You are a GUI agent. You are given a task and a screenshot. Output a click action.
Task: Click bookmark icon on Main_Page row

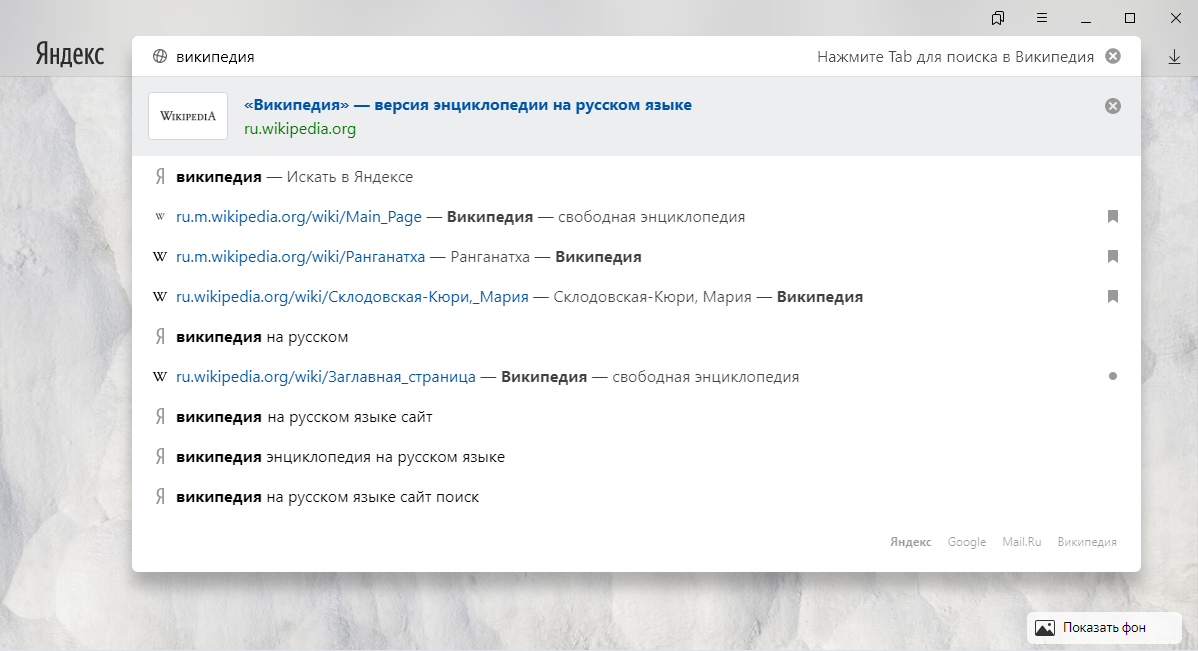tap(1113, 217)
